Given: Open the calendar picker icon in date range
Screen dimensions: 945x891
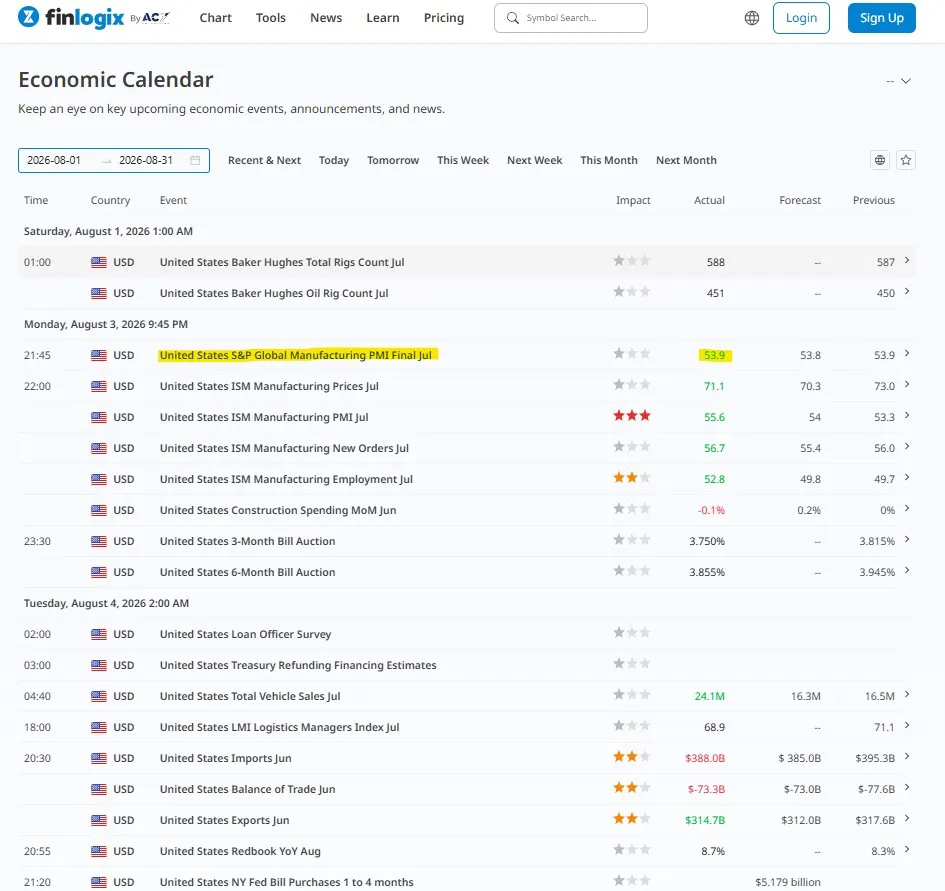Looking at the screenshot, I should point(195,160).
